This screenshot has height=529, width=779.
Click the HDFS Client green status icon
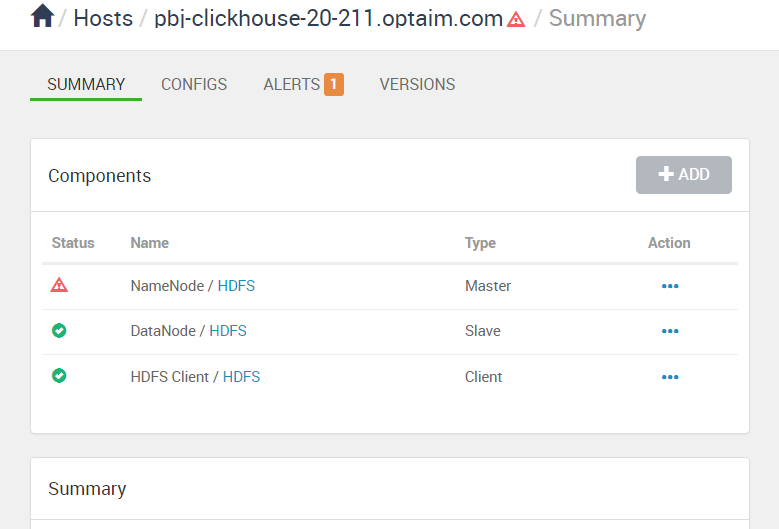[59, 376]
